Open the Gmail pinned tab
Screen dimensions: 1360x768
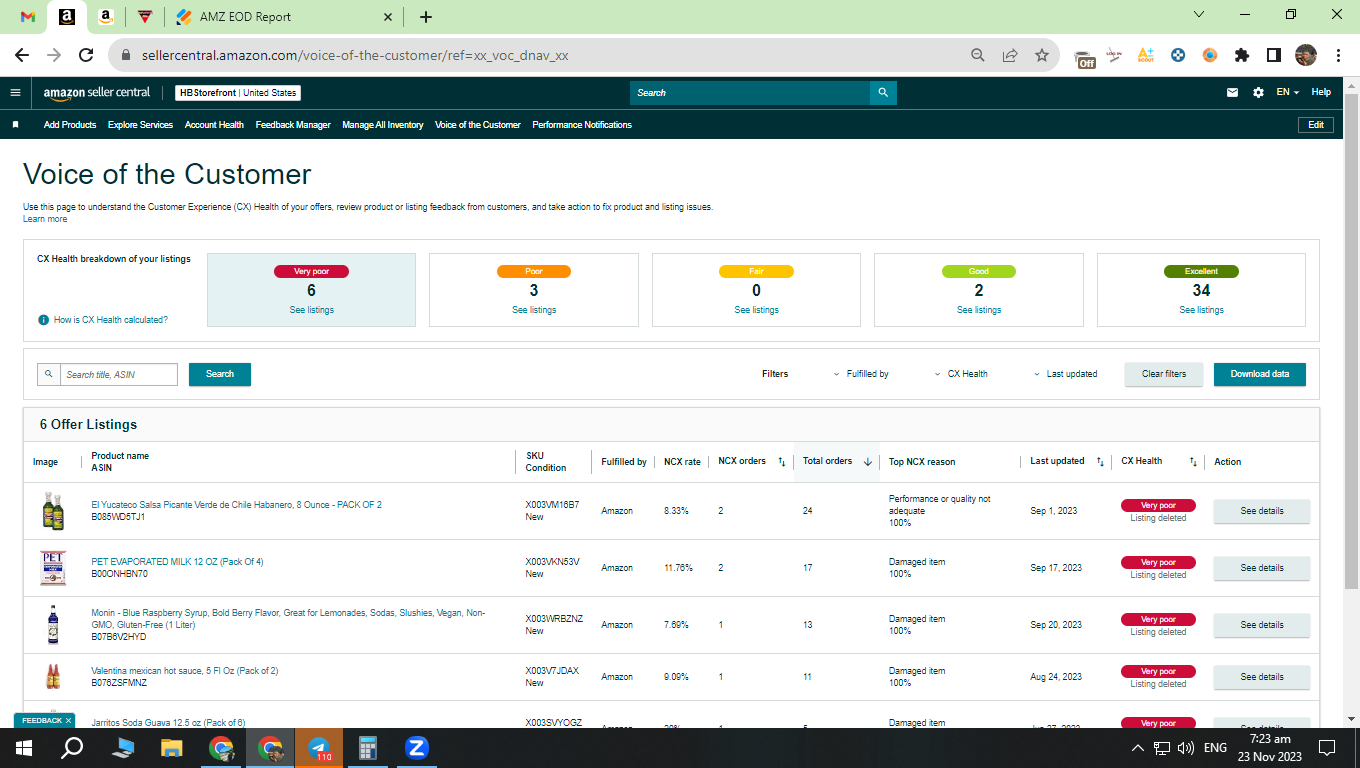tap(28, 17)
